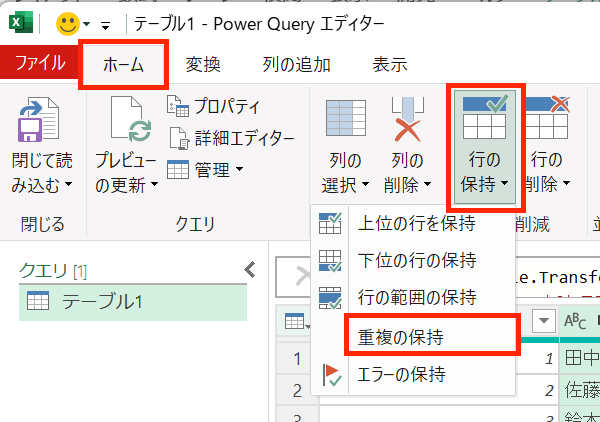Image resolution: width=600 pixels, height=422 pixels.
Task: Click the ABC column data type icon
Action: (x=575, y=321)
